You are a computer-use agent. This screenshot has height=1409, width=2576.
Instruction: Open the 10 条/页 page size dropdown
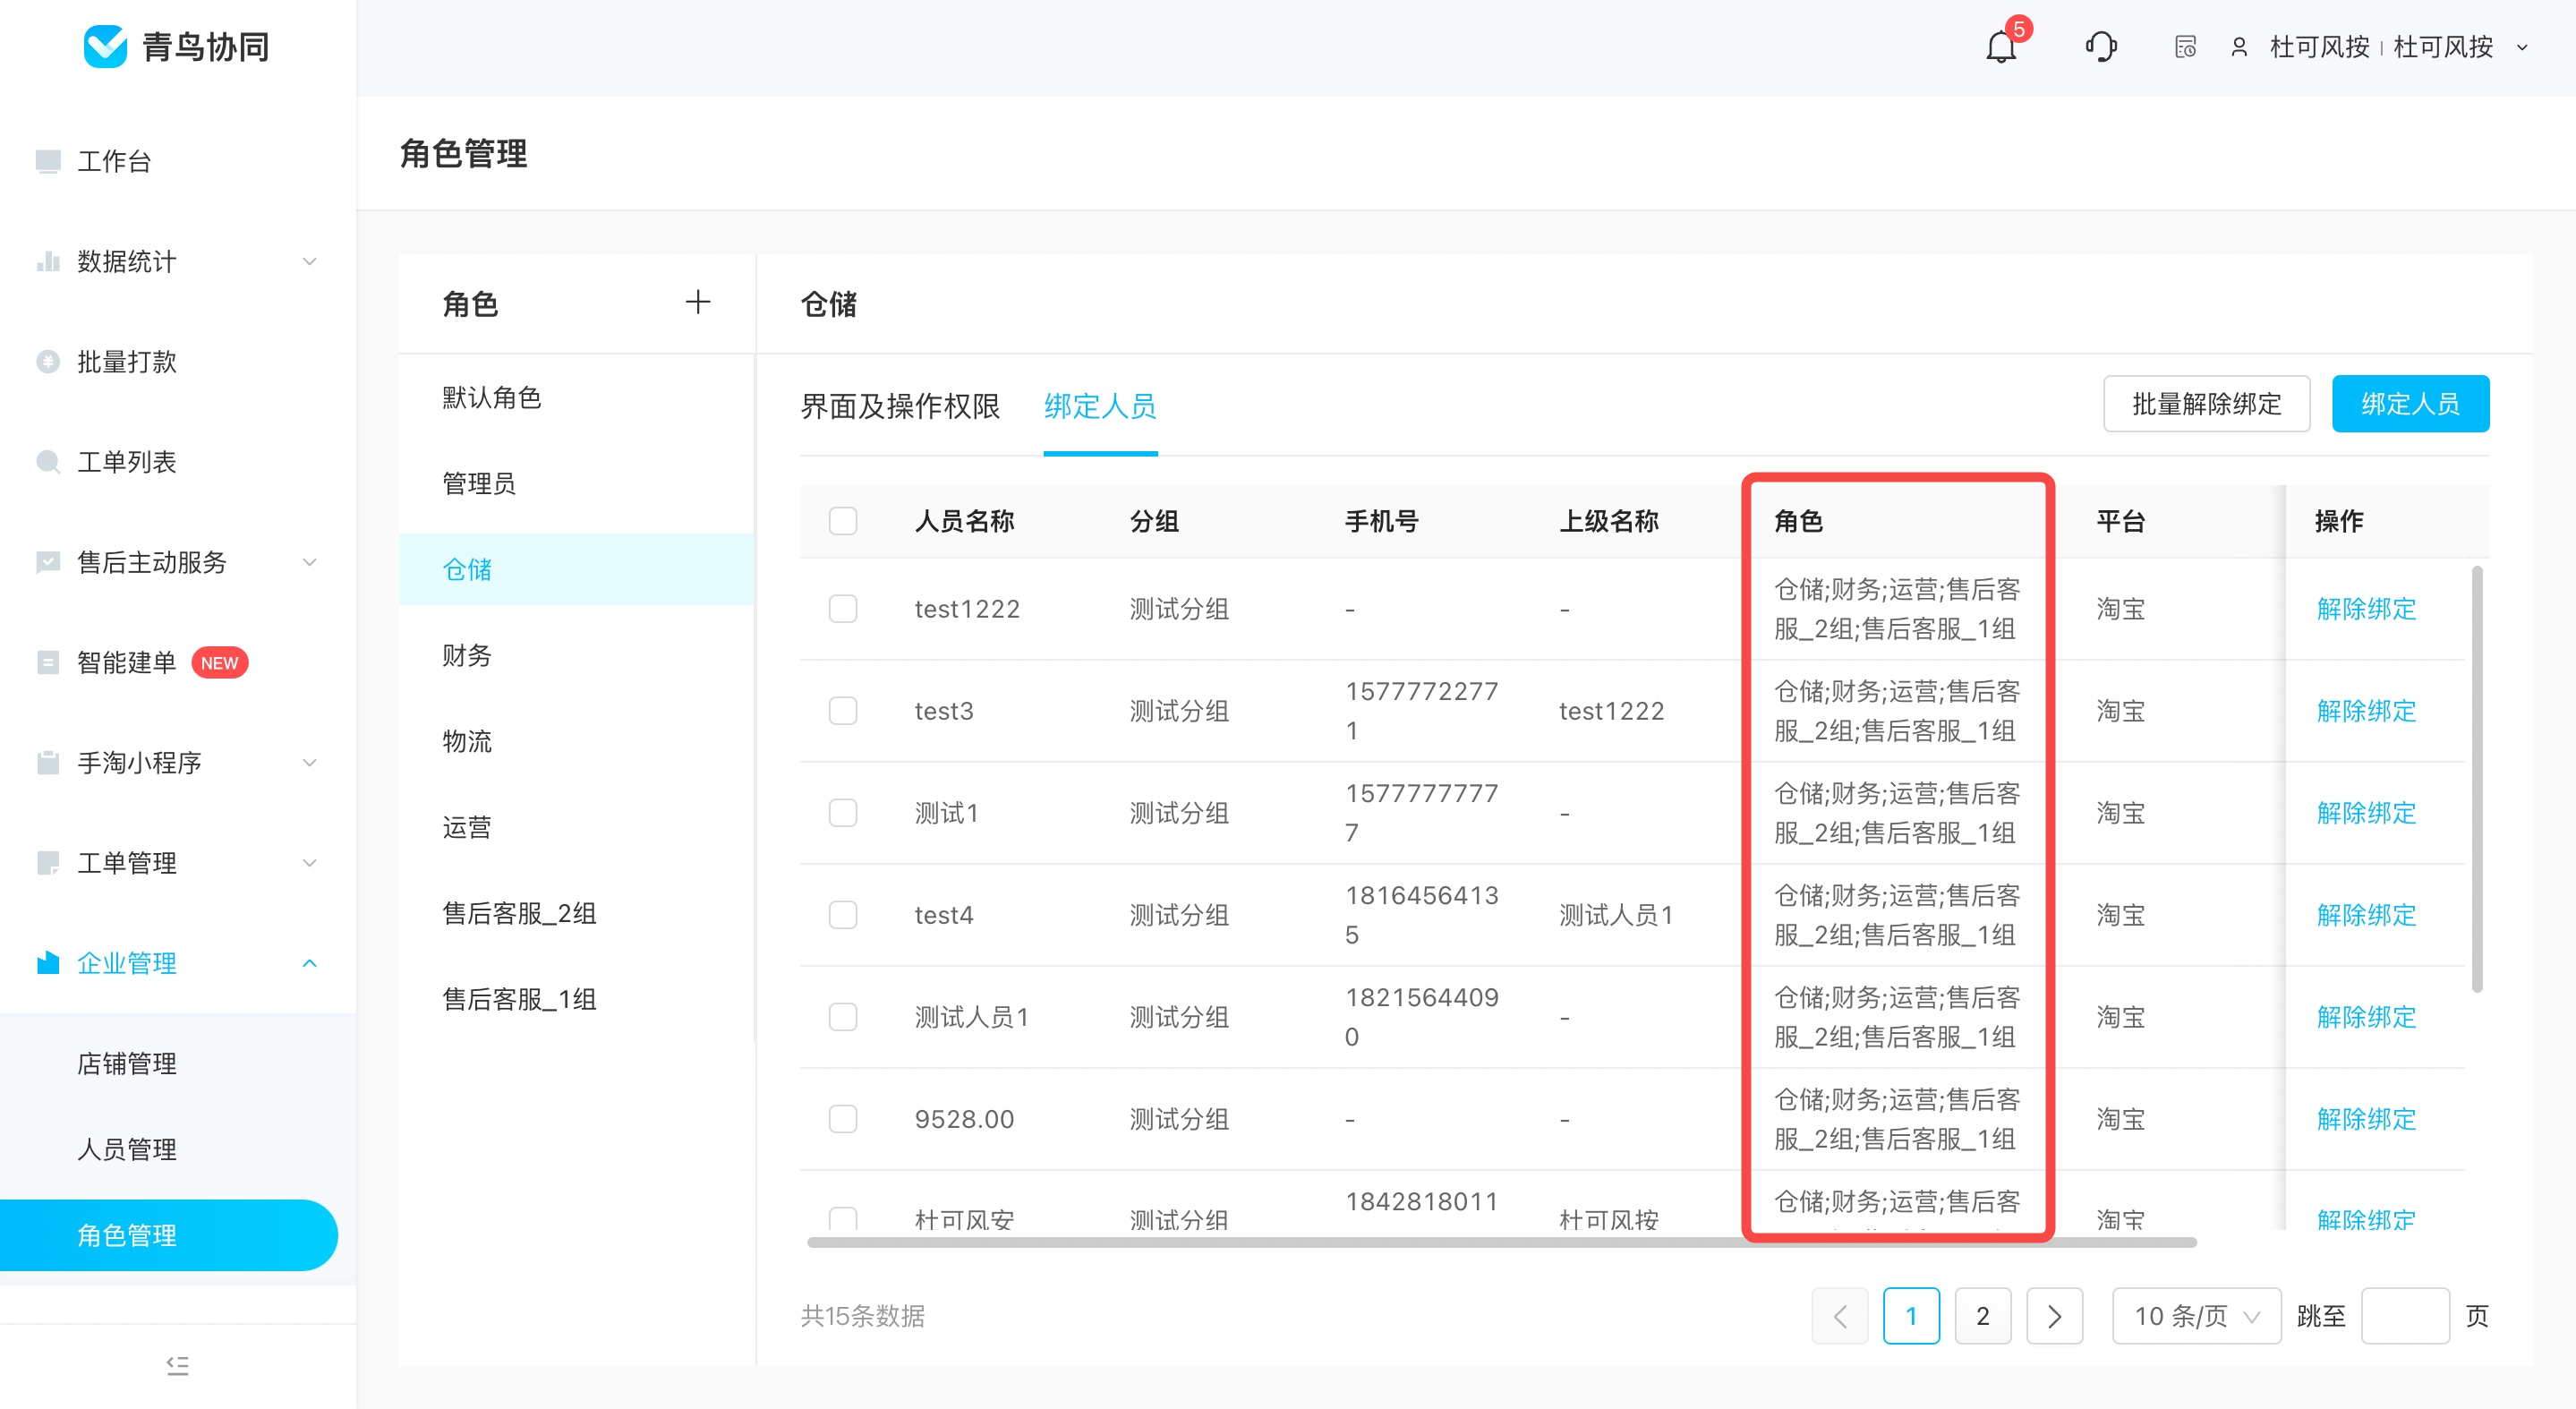pos(2196,1316)
